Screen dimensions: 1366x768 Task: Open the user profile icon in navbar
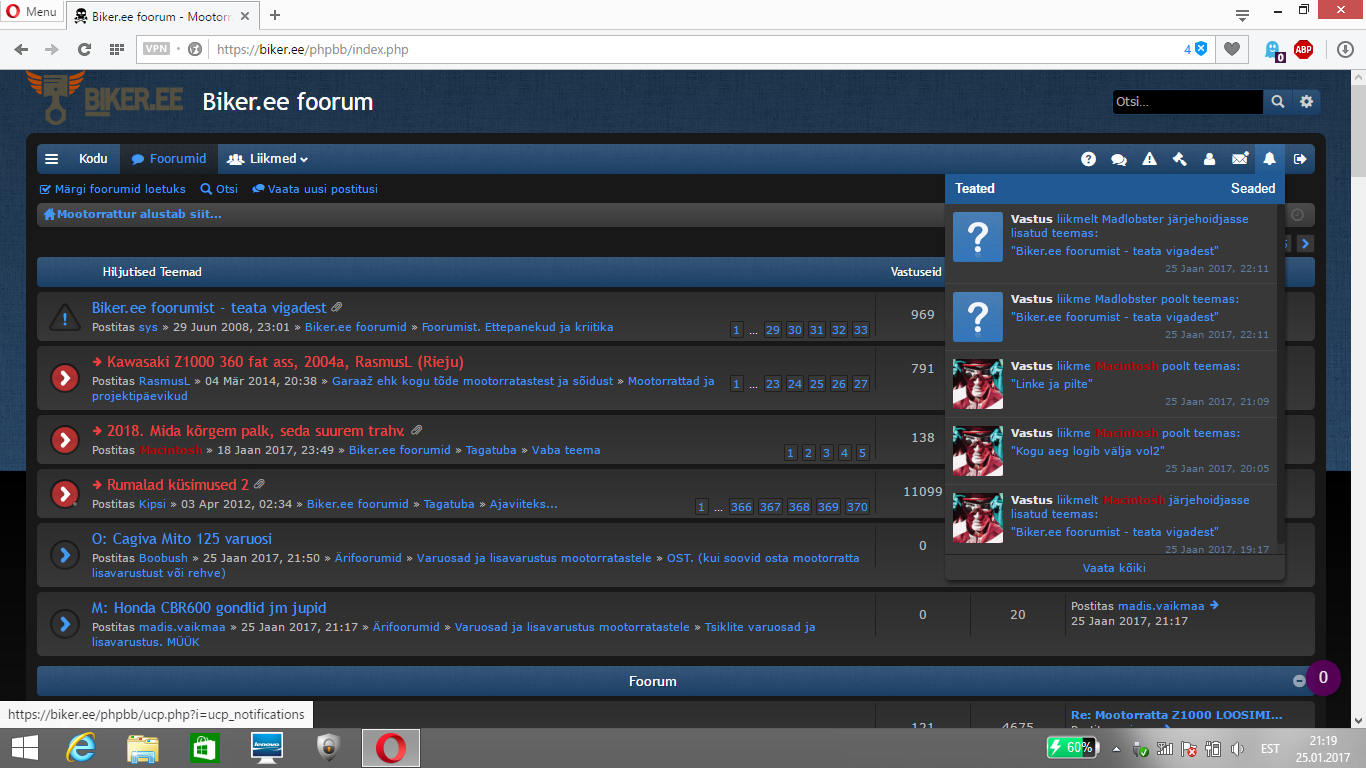pyautogui.click(x=1209, y=159)
